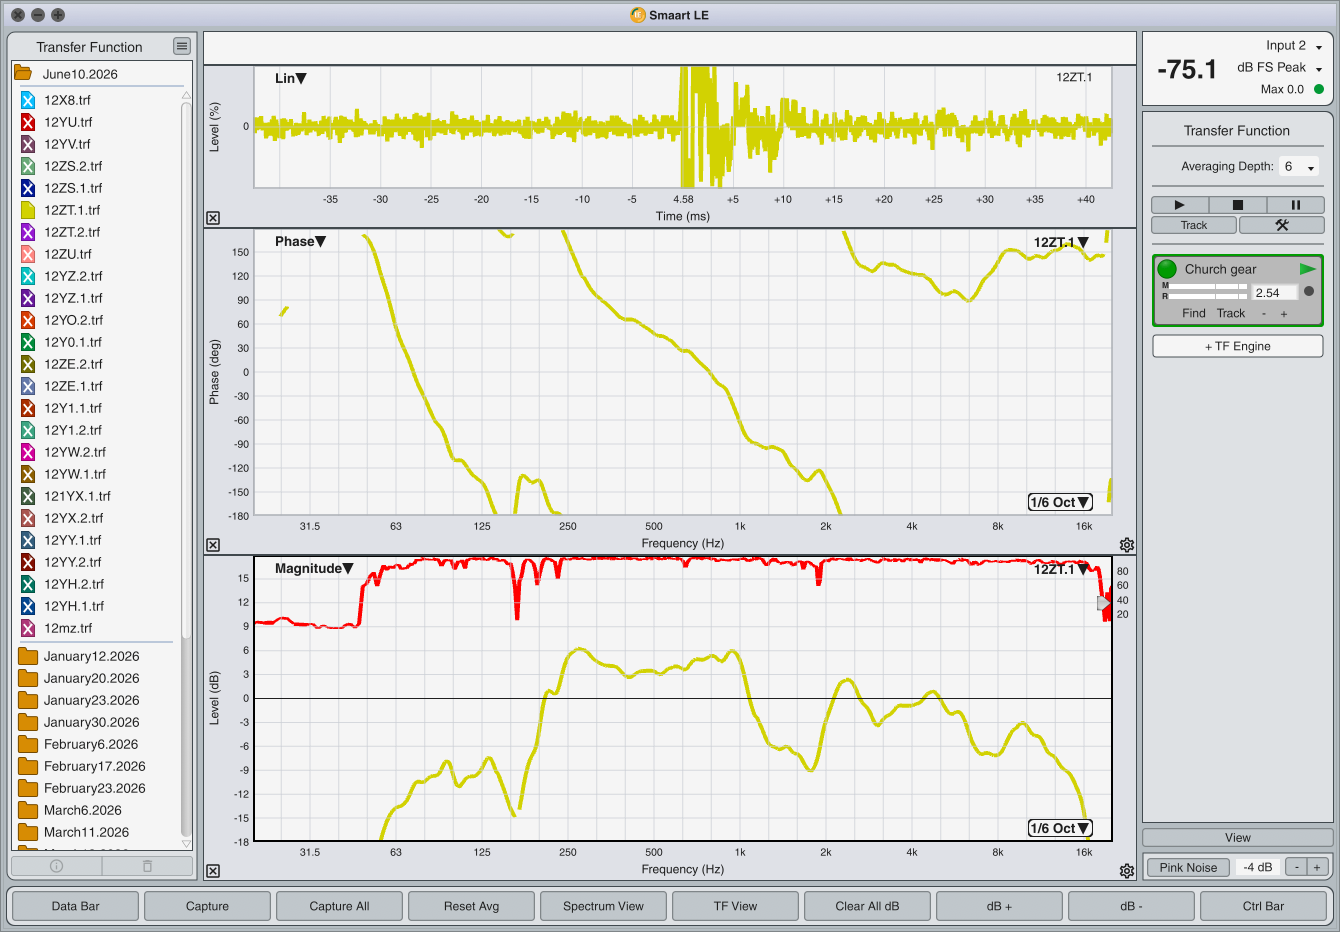Toggle the Church gear engine green indicator

point(1167,269)
